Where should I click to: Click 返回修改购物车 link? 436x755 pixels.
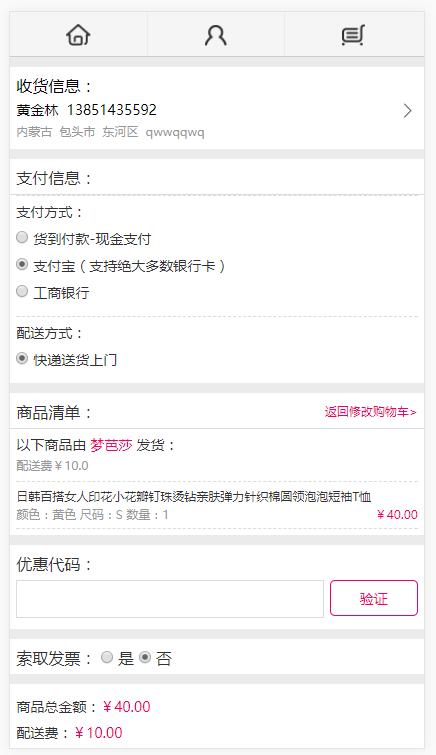click(370, 412)
